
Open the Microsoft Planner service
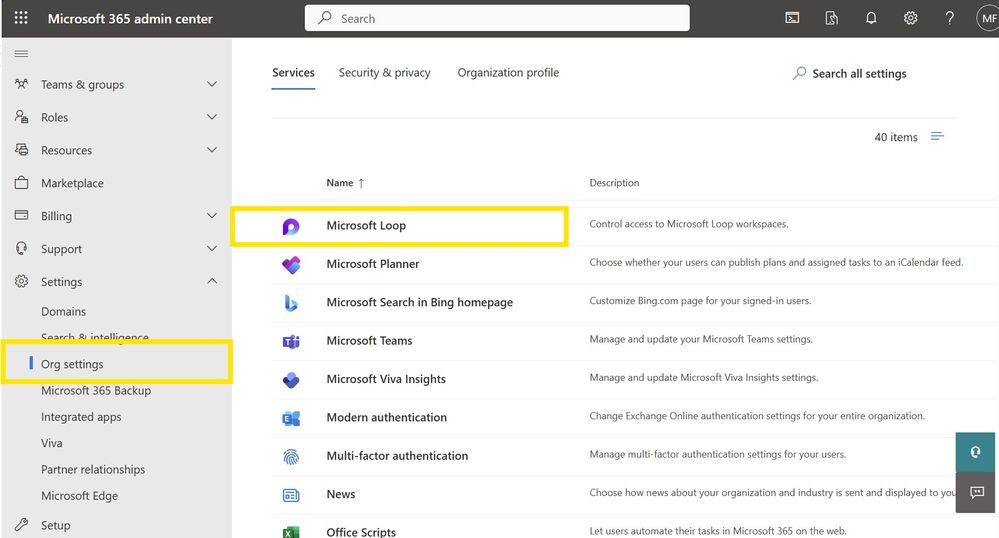373,264
